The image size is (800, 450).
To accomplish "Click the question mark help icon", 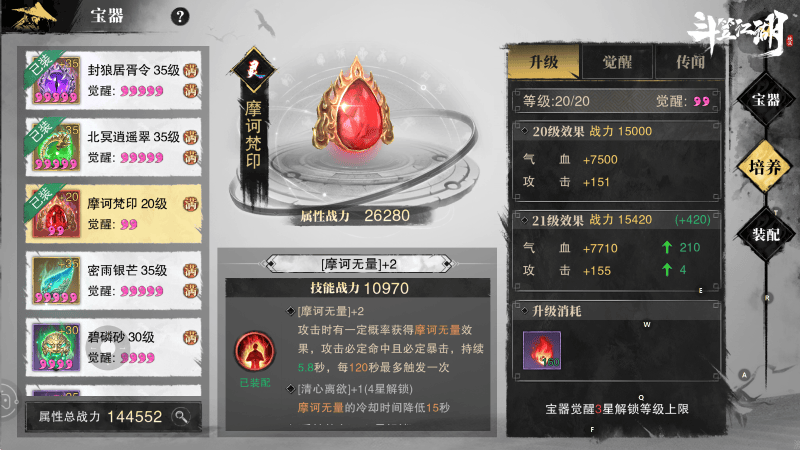I will coord(180,16).
